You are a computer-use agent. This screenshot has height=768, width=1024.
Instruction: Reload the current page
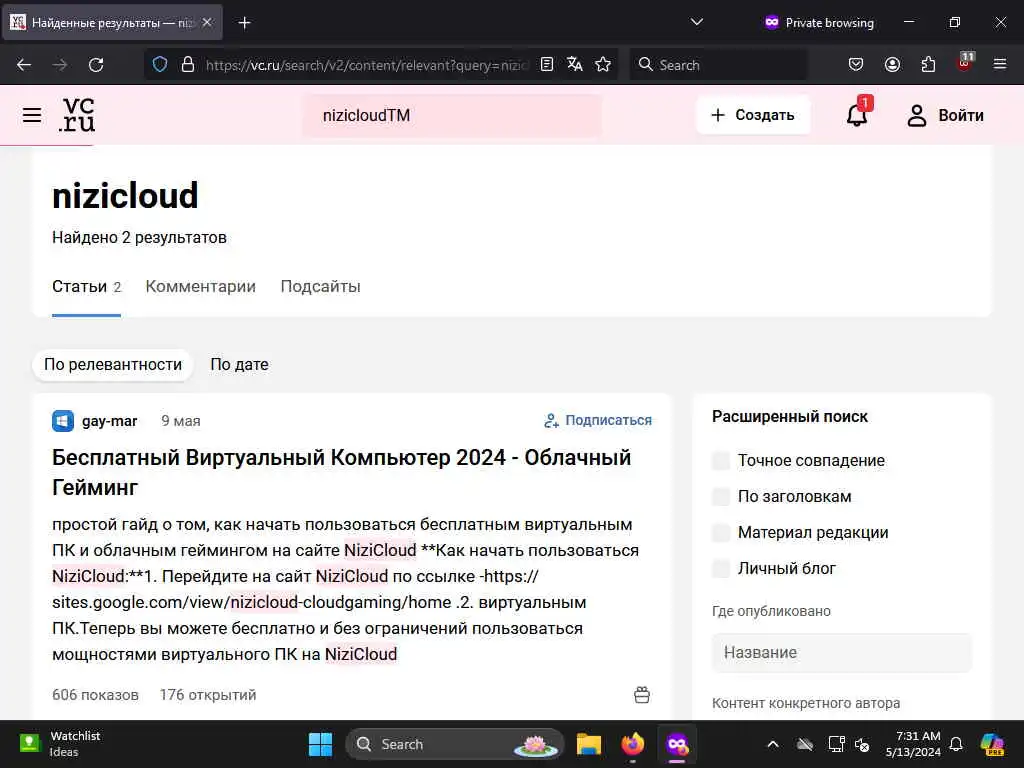click(x=96, y=65)
